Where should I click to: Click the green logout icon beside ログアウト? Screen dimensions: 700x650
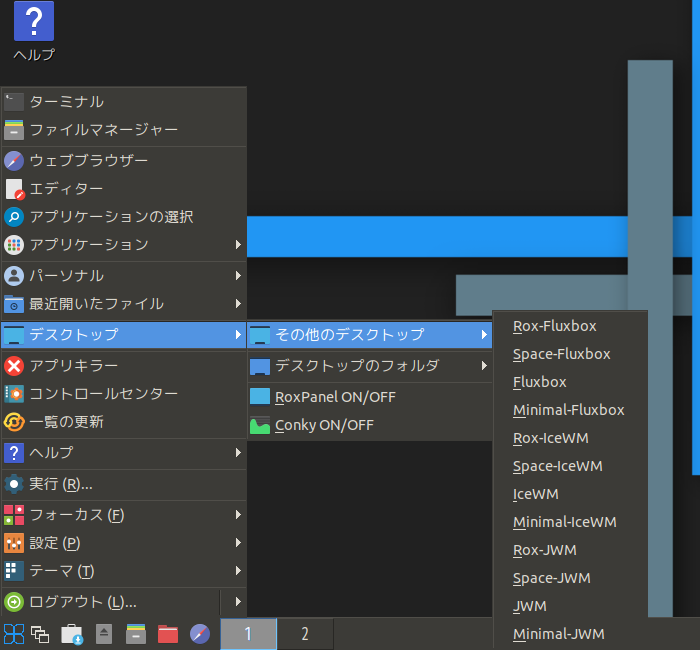[14, 602]
